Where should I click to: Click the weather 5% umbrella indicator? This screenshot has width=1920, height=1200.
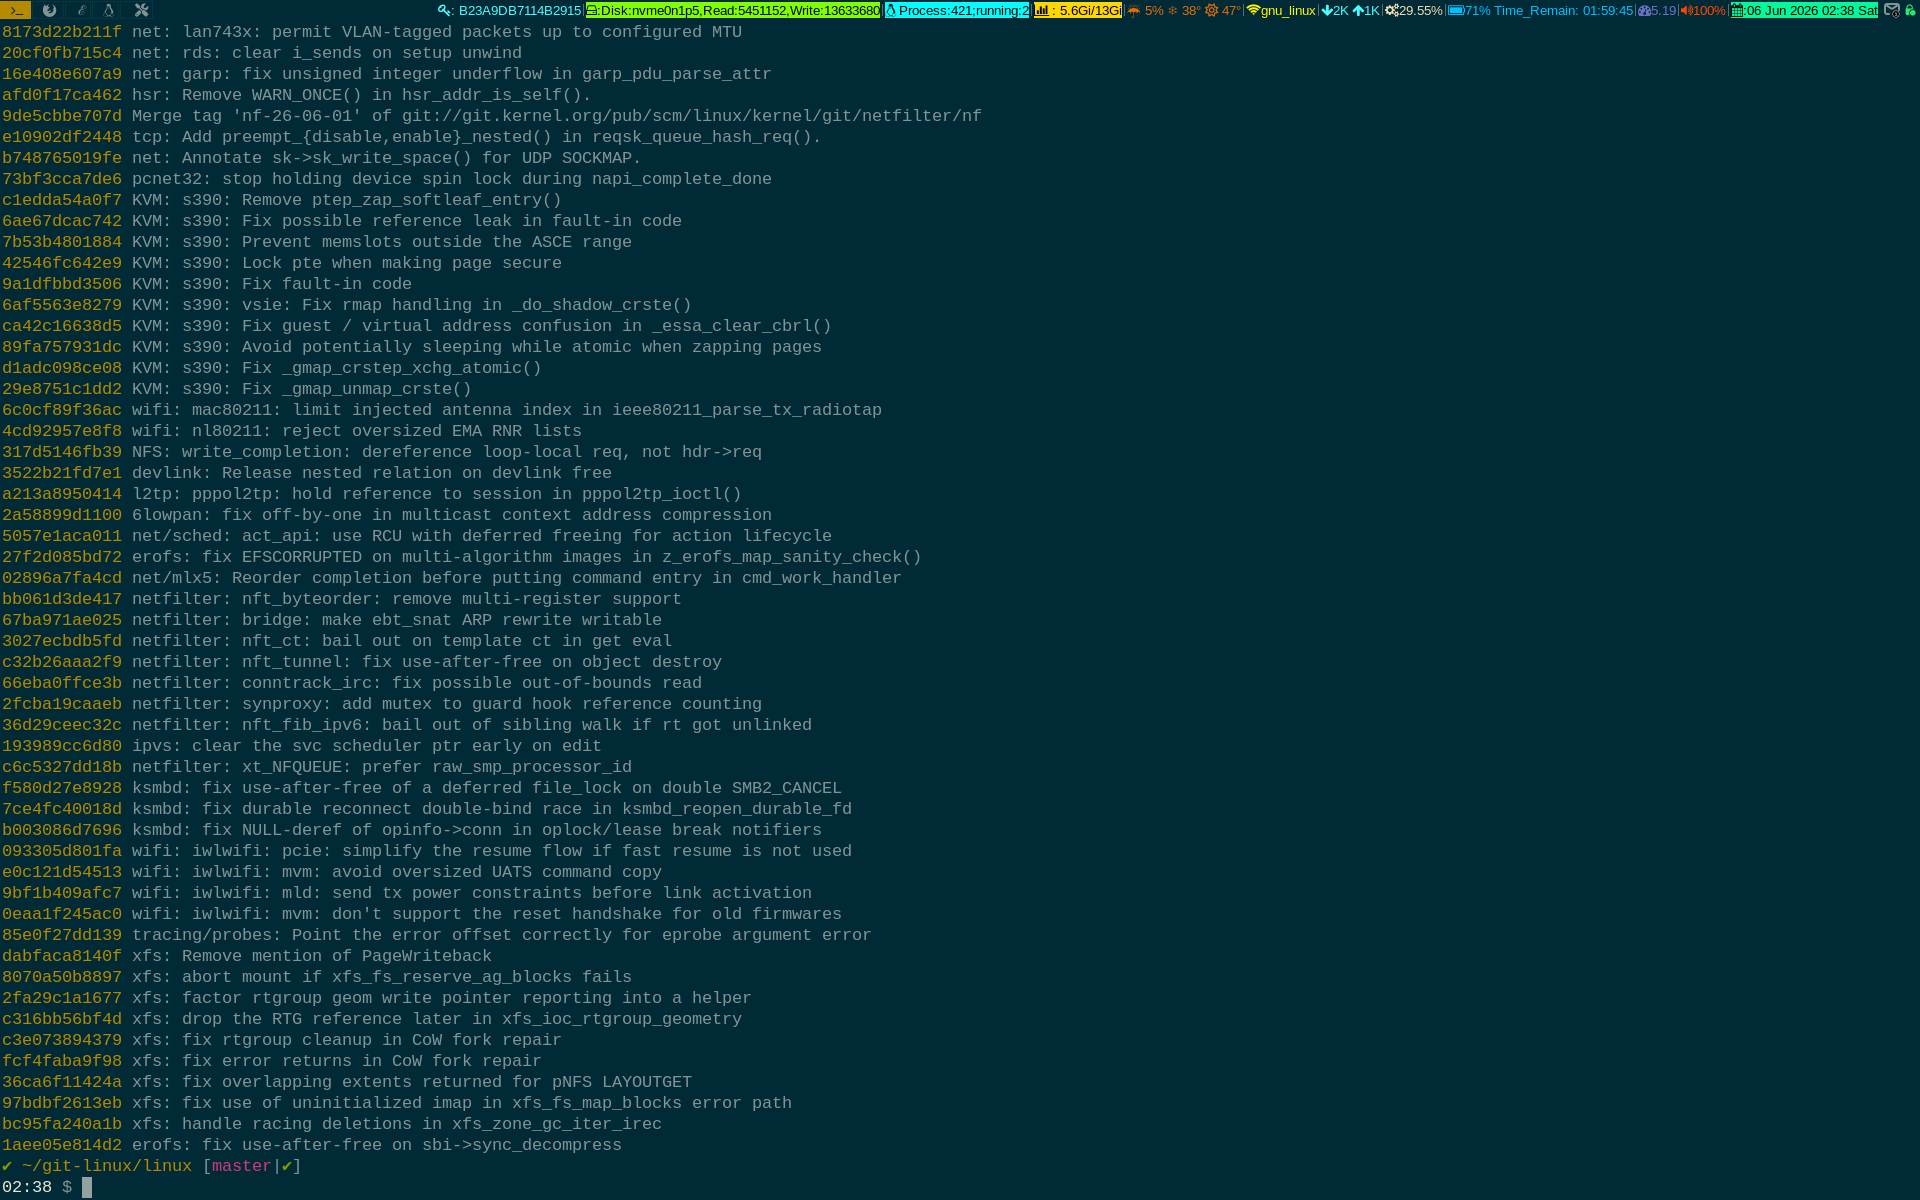coord(1145,10)
